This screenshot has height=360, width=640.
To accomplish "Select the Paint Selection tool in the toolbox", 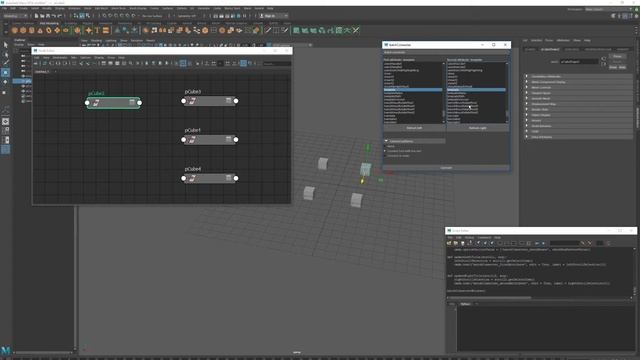I will [5, 63].
